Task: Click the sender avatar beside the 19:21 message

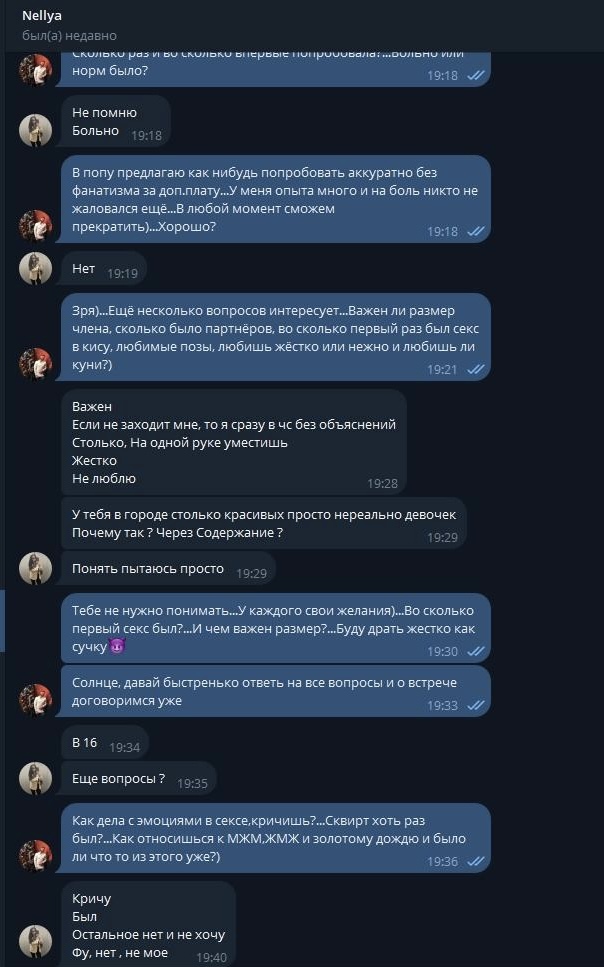Action: 36,364
